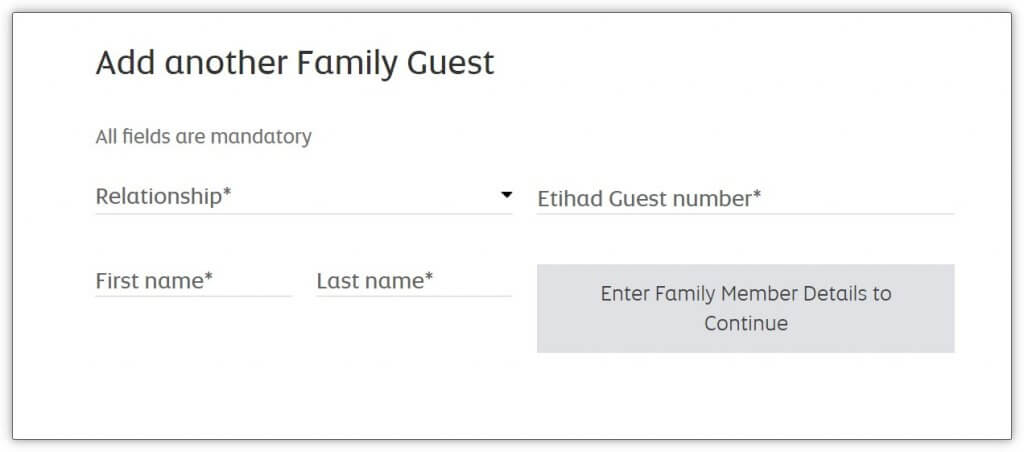Click the "All fields are mandatory" note
The height and width of the screenshot is (452, 1024).
(x=203, y=136)
